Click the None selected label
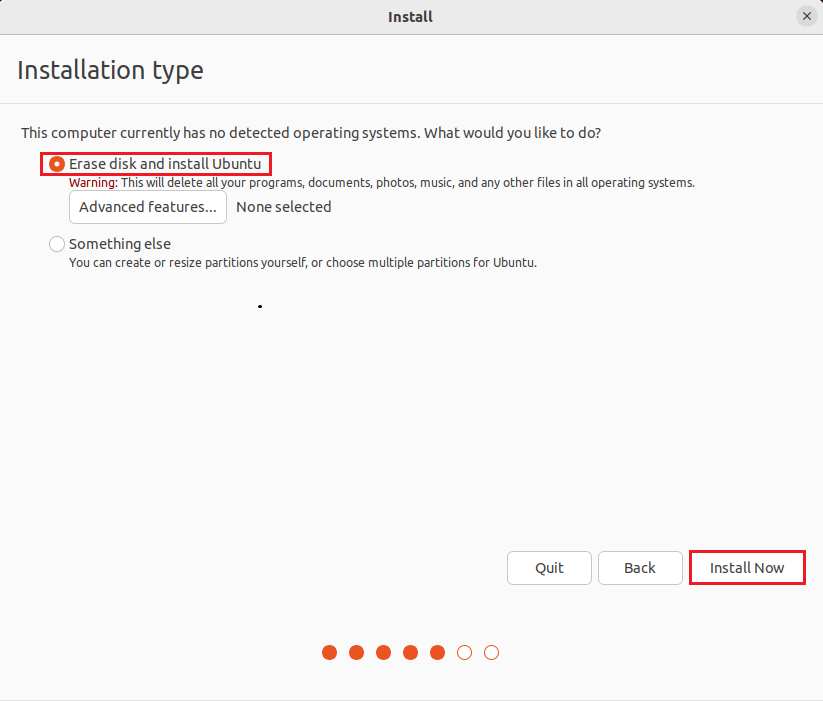This screenshot has height=701, width=823. [284, 207]
